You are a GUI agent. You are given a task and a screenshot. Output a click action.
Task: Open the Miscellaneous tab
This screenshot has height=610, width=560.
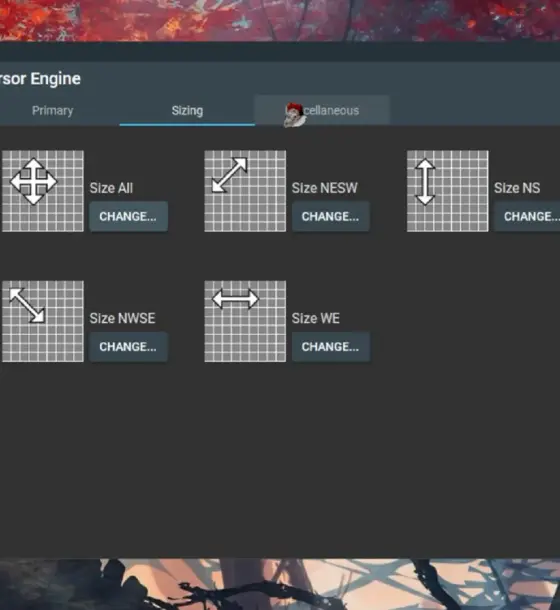[x=322, y=110]
